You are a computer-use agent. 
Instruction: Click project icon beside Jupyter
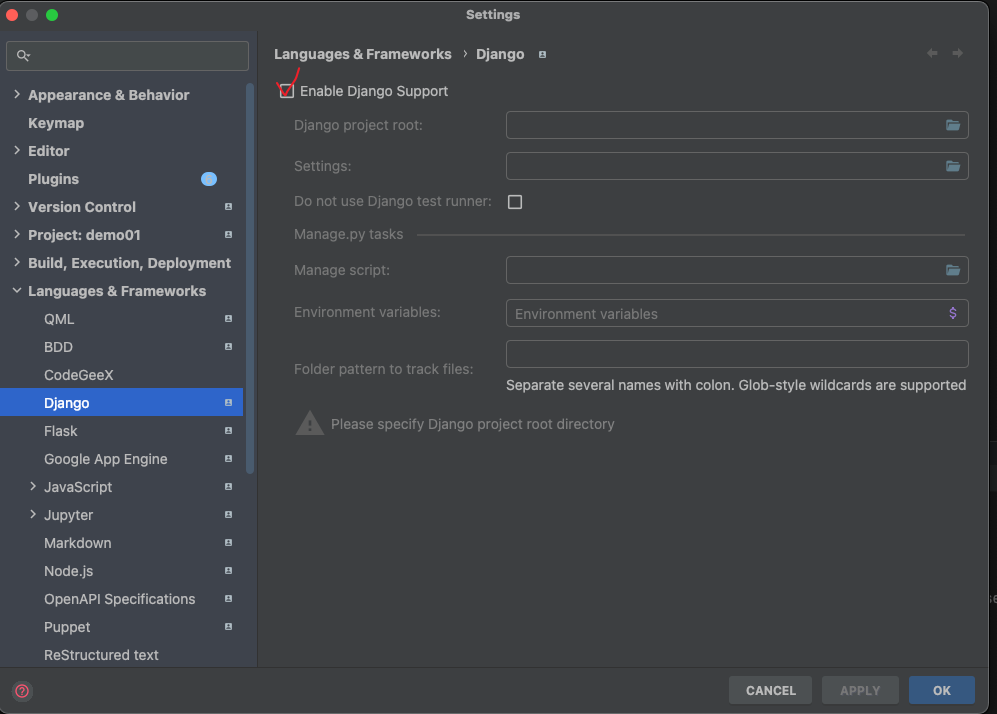228,514
